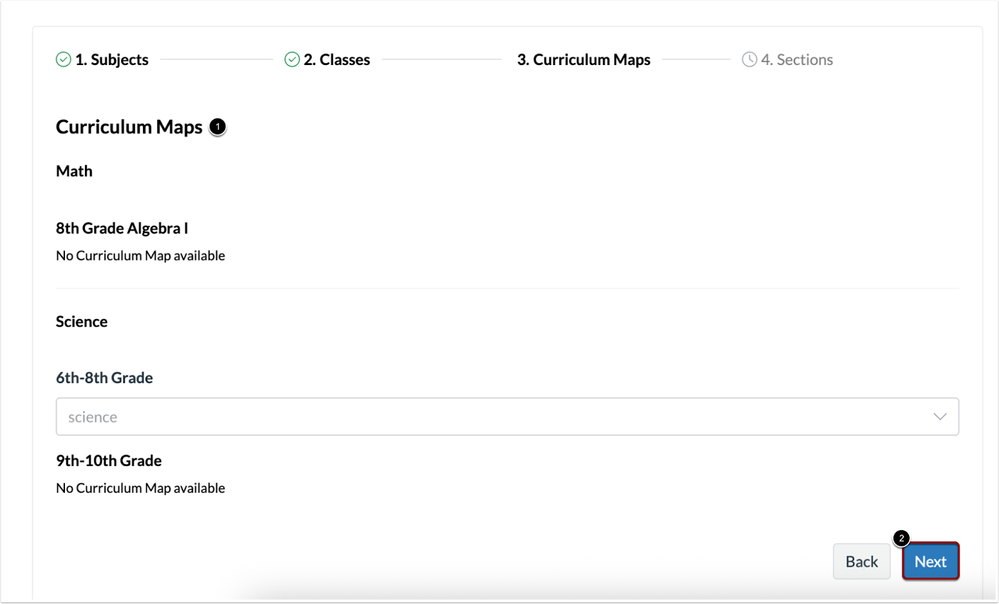Click the "8th Grade Algebra I" class name
This screenshot has width=999, height=604.
(122, 228)
